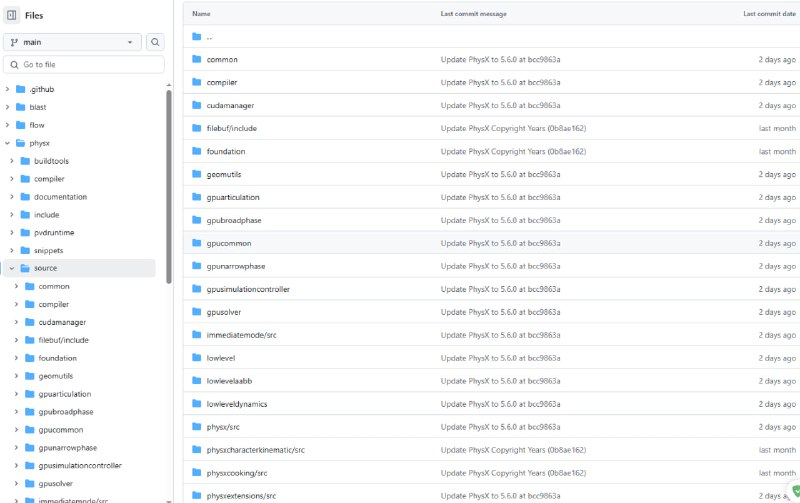Screen dimensions: 800x503
Task: Click the search magnifier button beside branch selector
Action: coord(155,42)
